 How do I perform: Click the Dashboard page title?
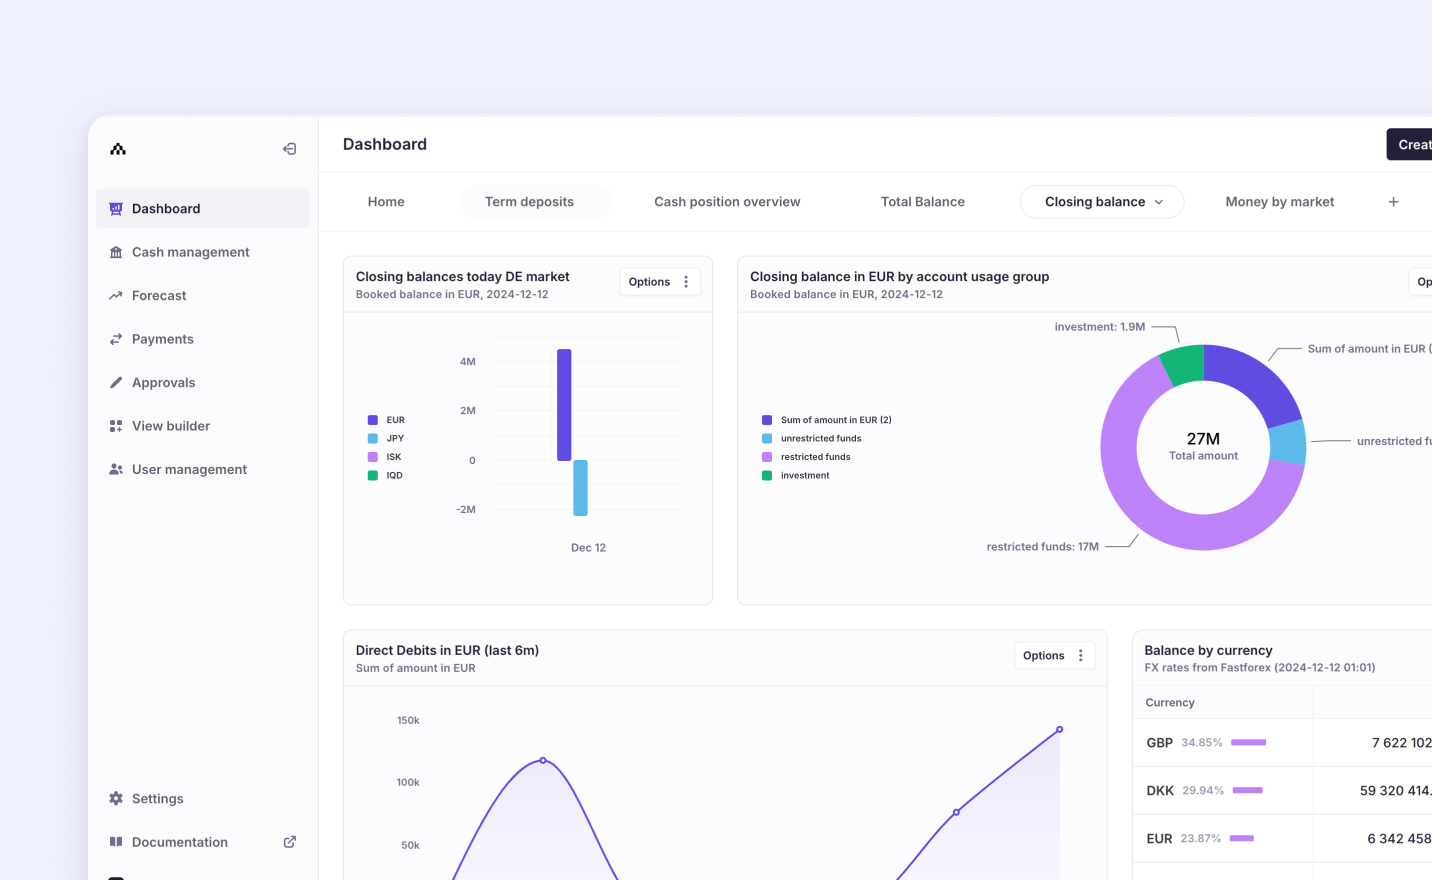[x=385, y=144]
